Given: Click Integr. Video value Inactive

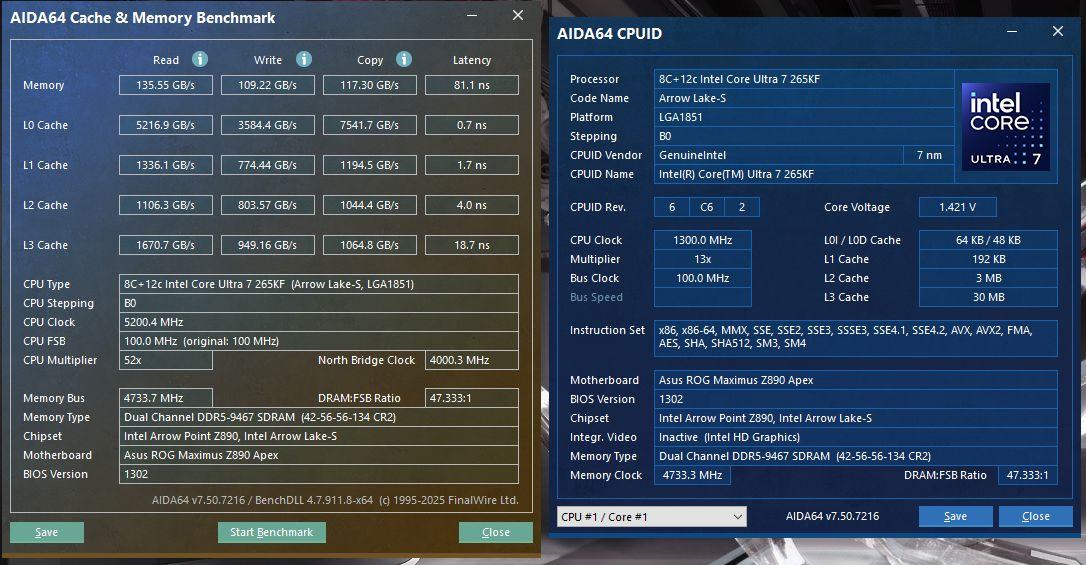Looking at the screenshot, I should [855, 438].
